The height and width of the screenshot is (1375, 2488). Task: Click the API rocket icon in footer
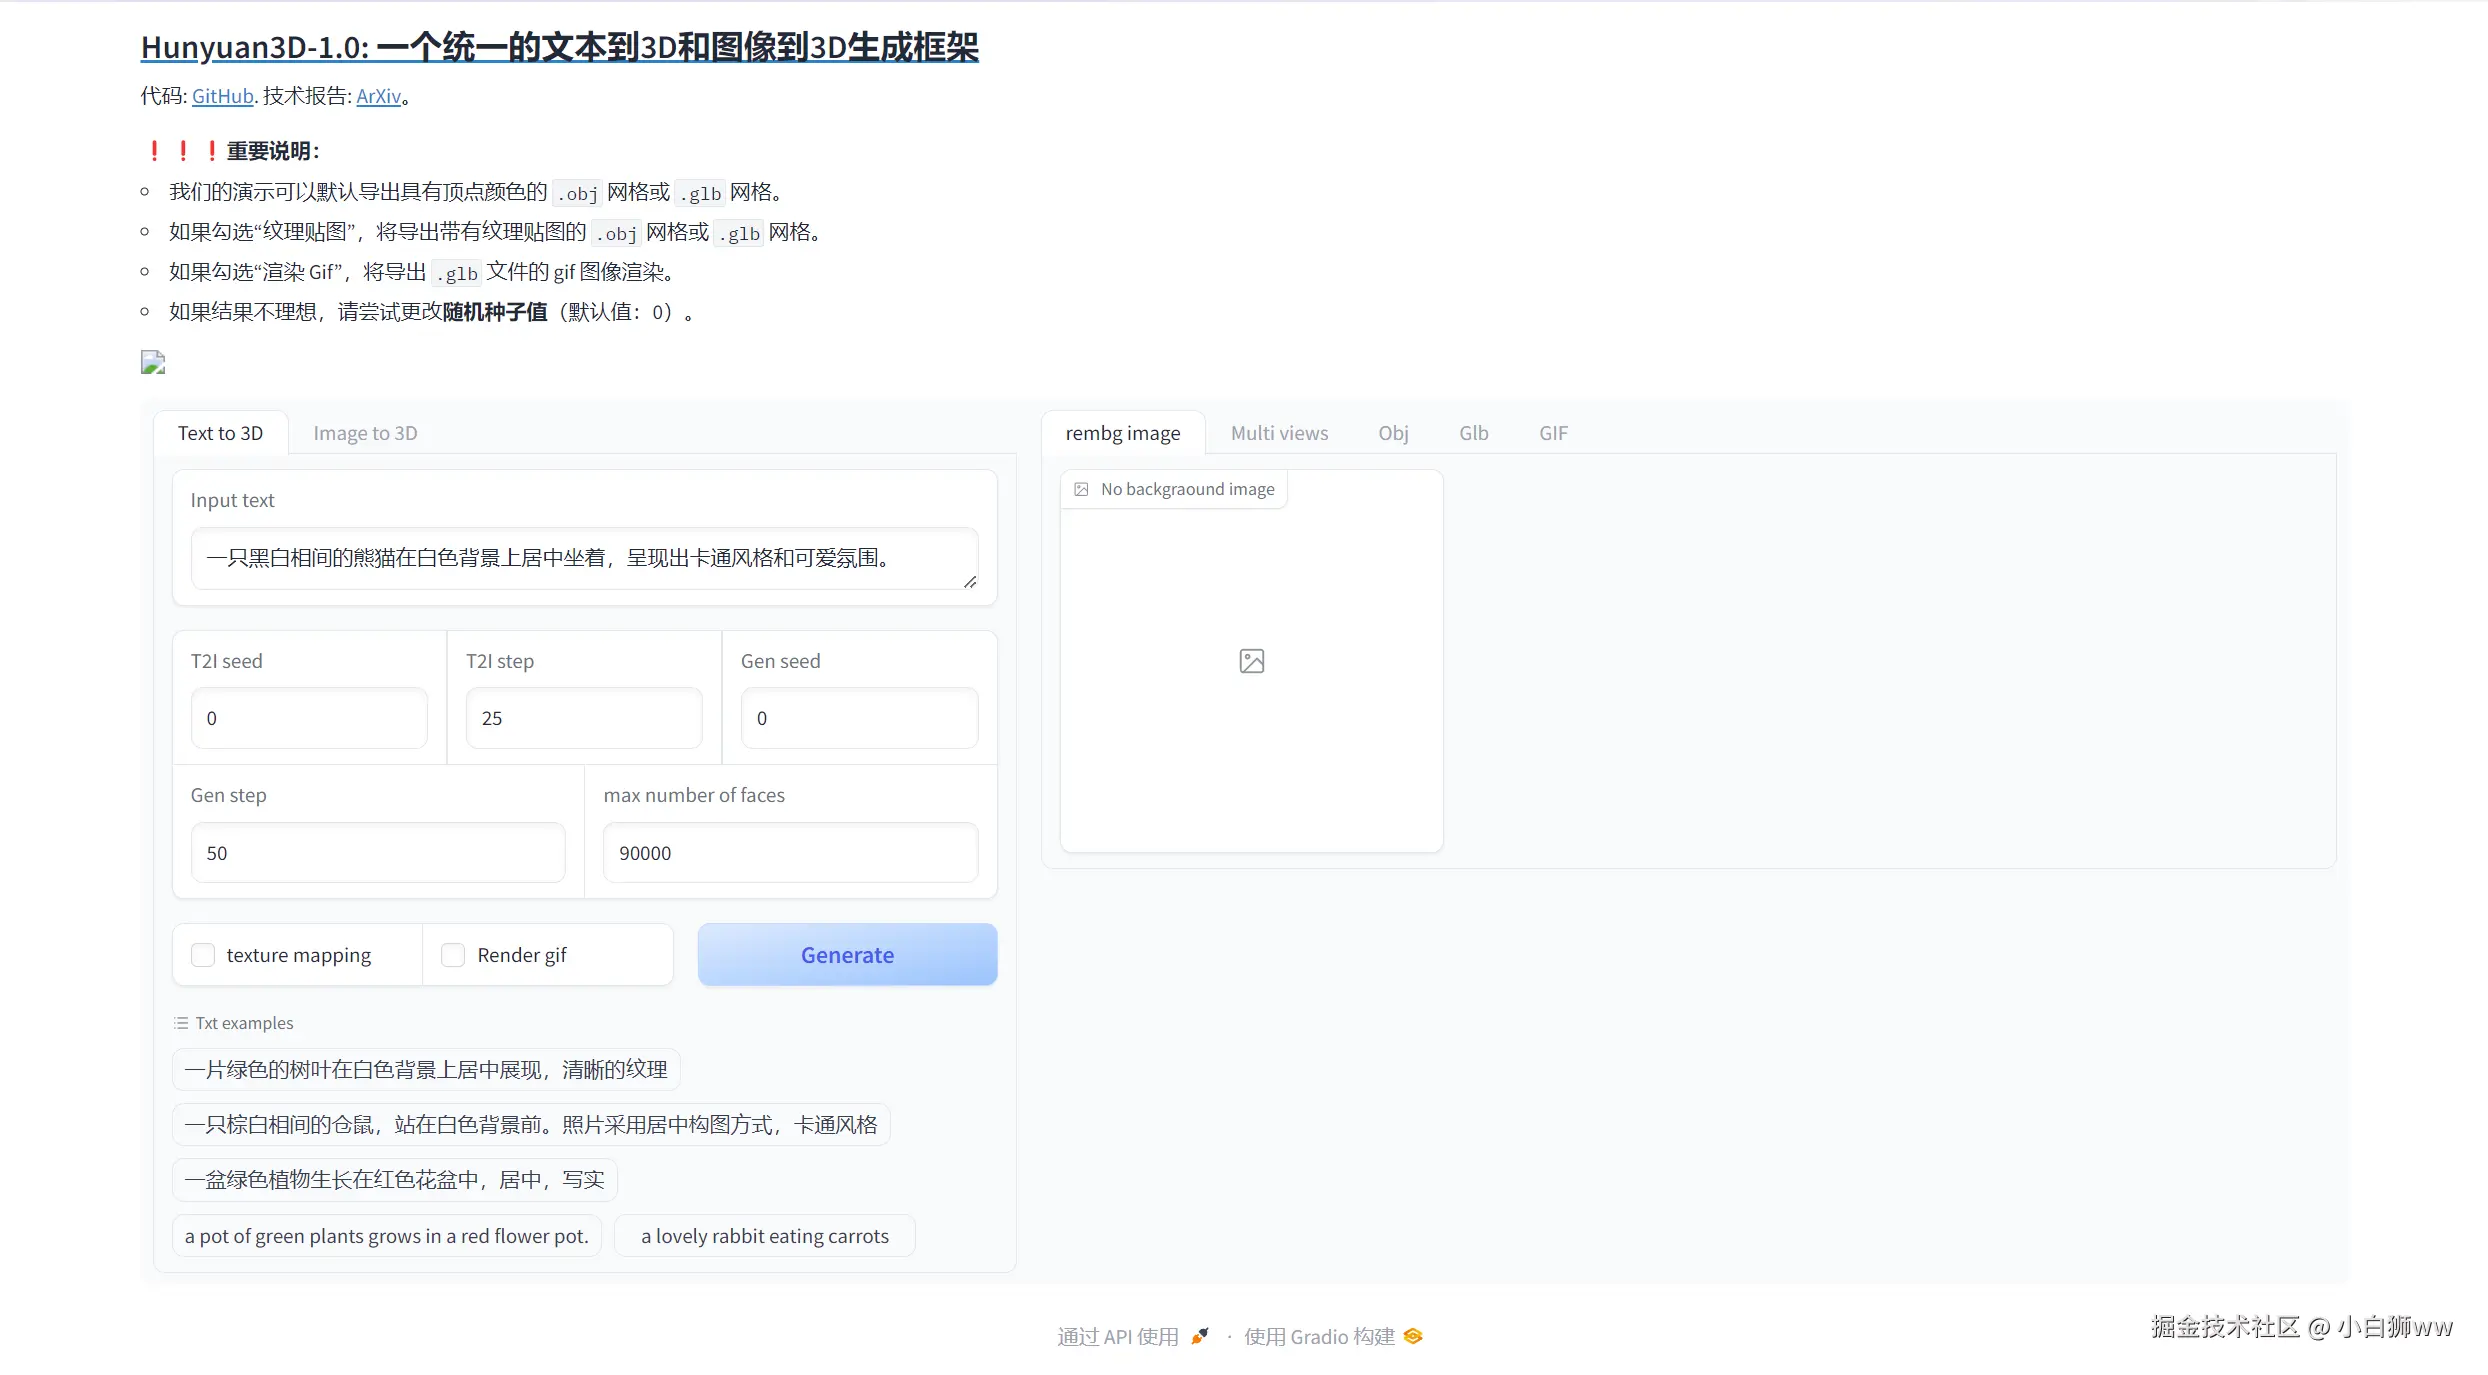click(x=1200, y=1336)
